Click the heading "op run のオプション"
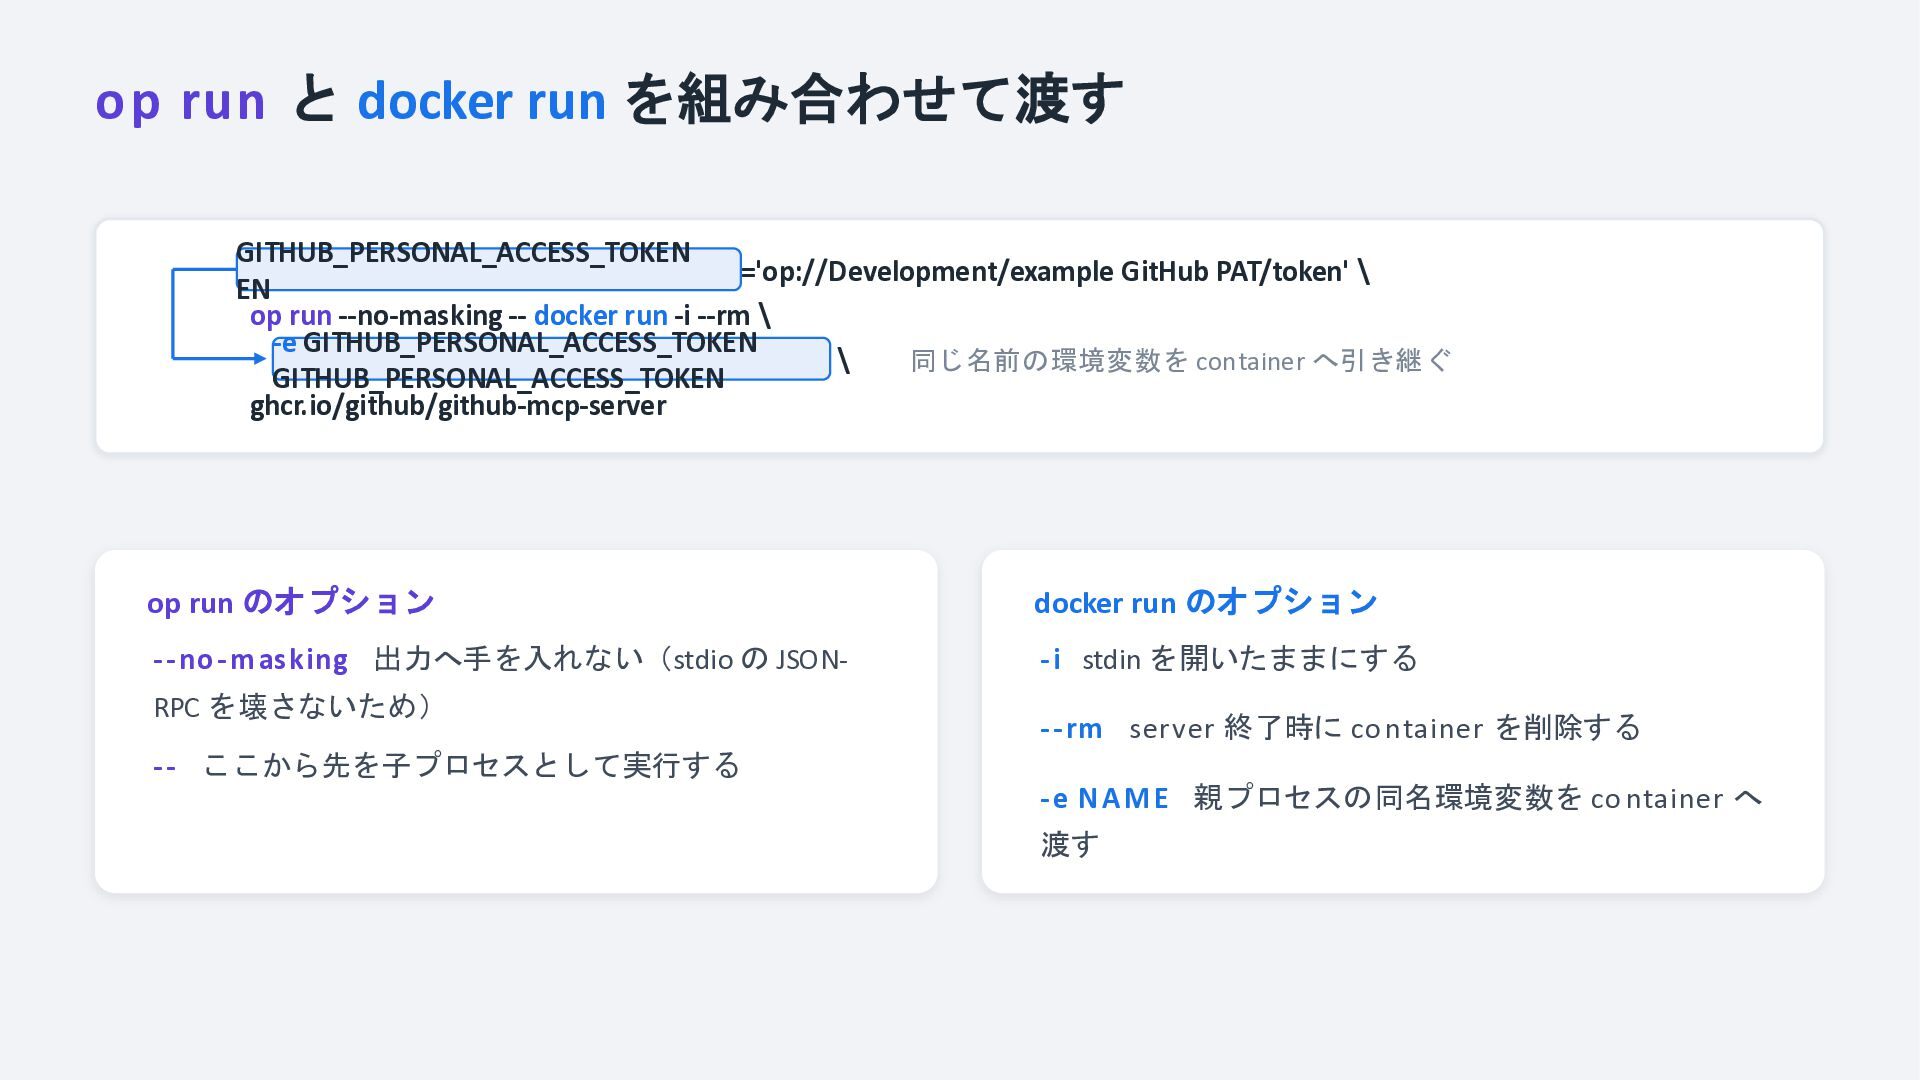The width and height of the screenshot is (1920, 1080). click(291, 602)
